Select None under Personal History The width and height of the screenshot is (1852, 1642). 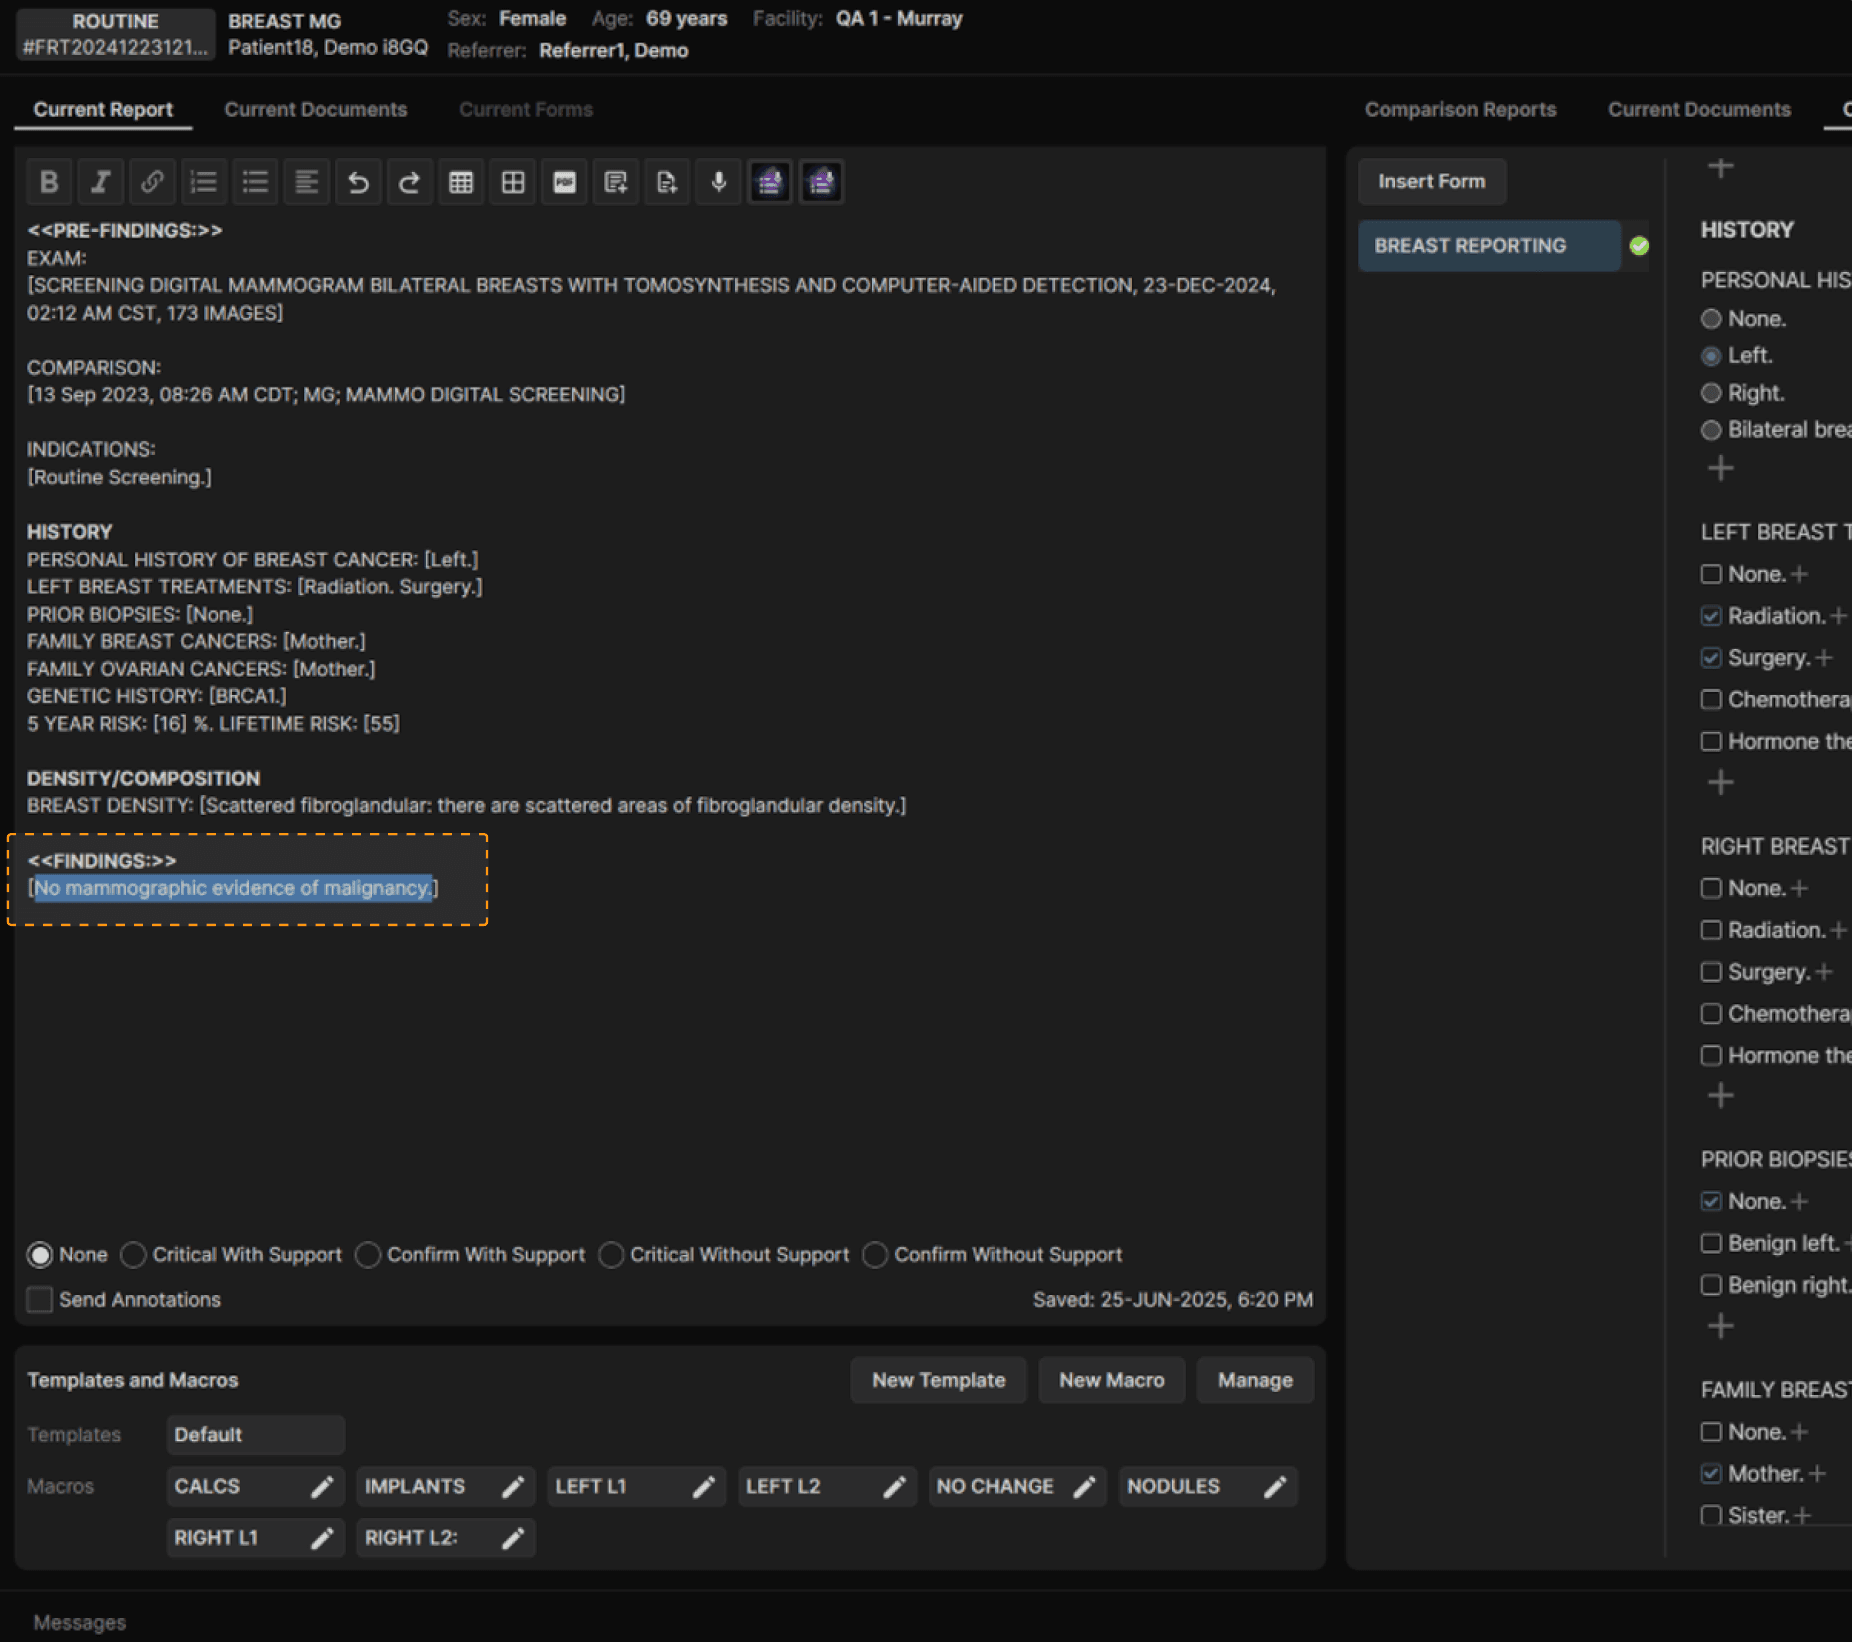click(1711, 319)
